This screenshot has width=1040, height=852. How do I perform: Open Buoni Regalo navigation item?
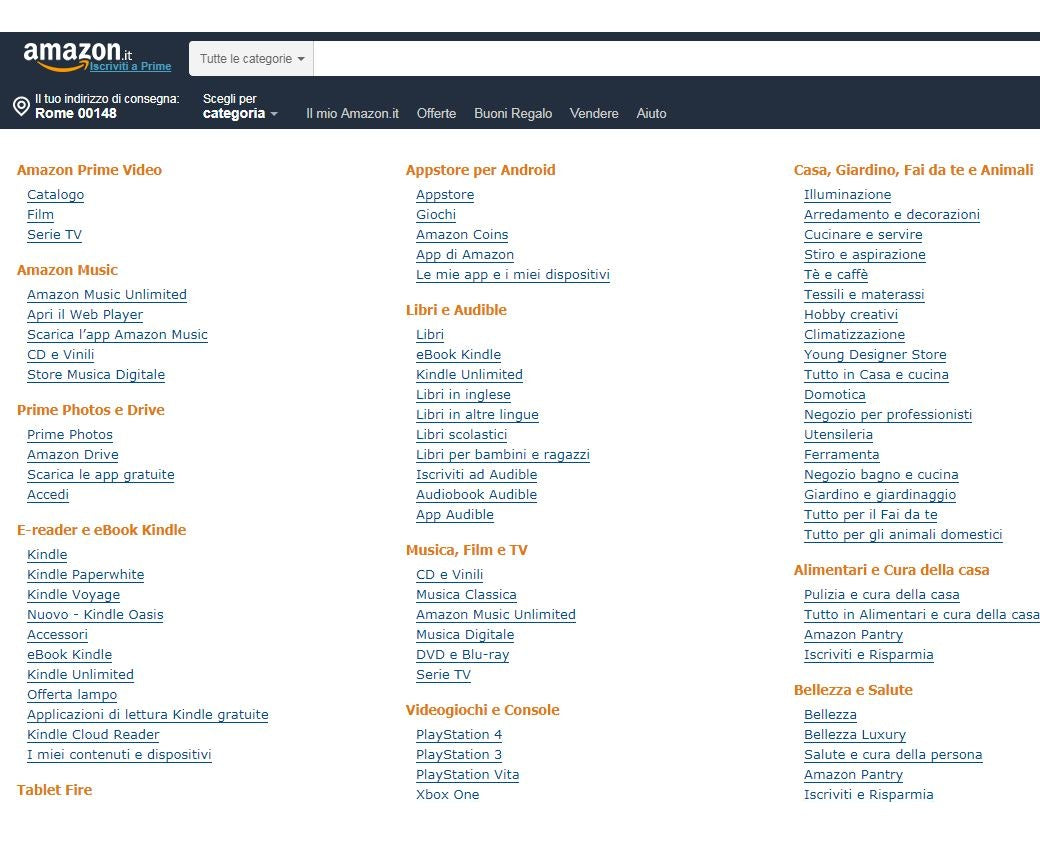(x=513, y=113)
